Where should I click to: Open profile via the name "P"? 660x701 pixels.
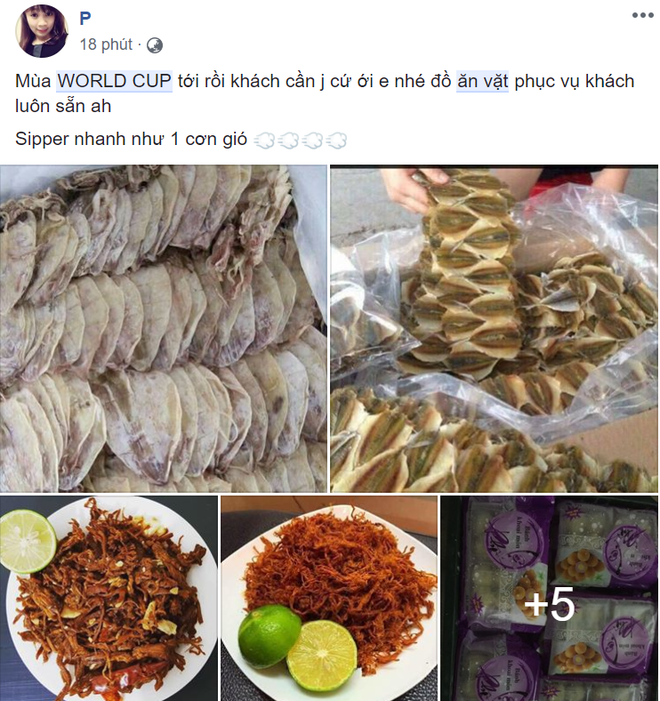coord(85,18)
